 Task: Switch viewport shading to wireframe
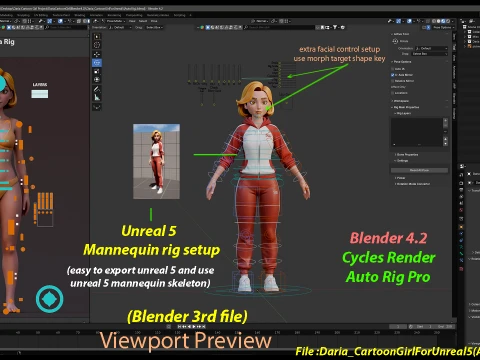point(434,21)
